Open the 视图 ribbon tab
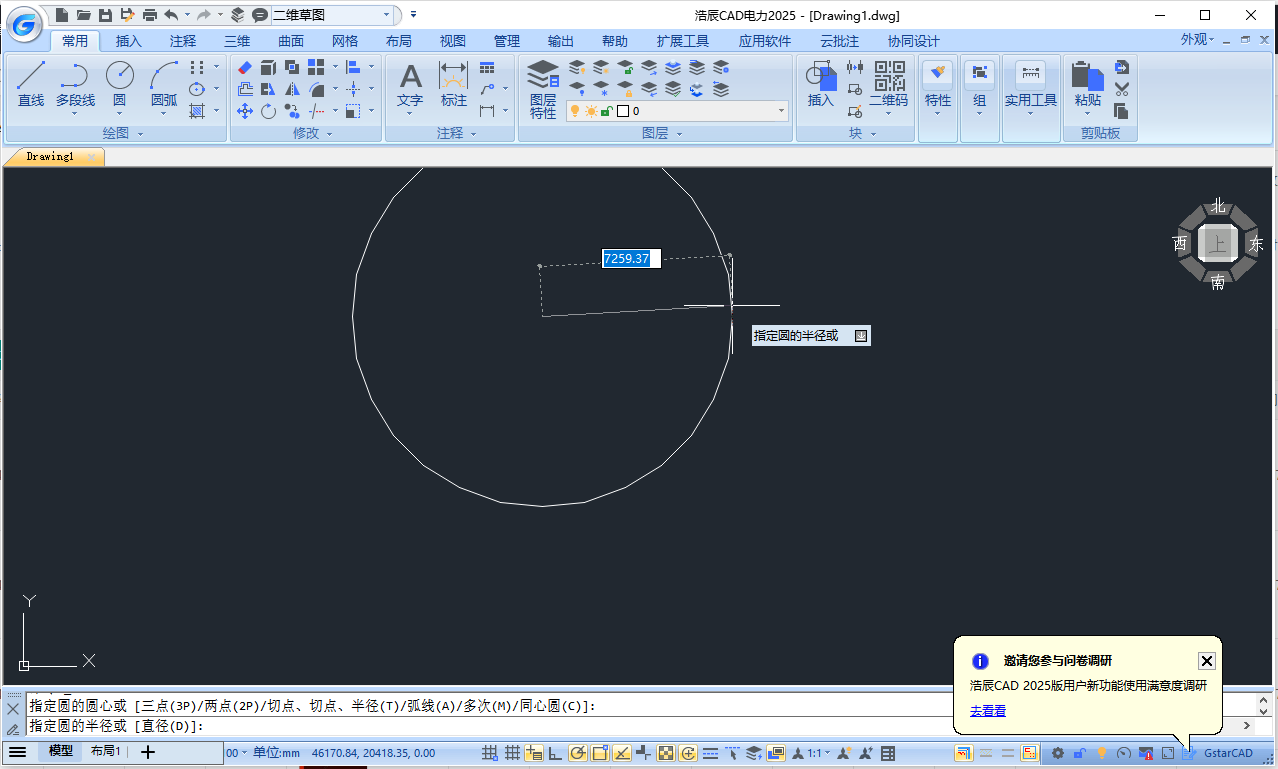Screen dimensions: 1278x769 pos(453,41)
